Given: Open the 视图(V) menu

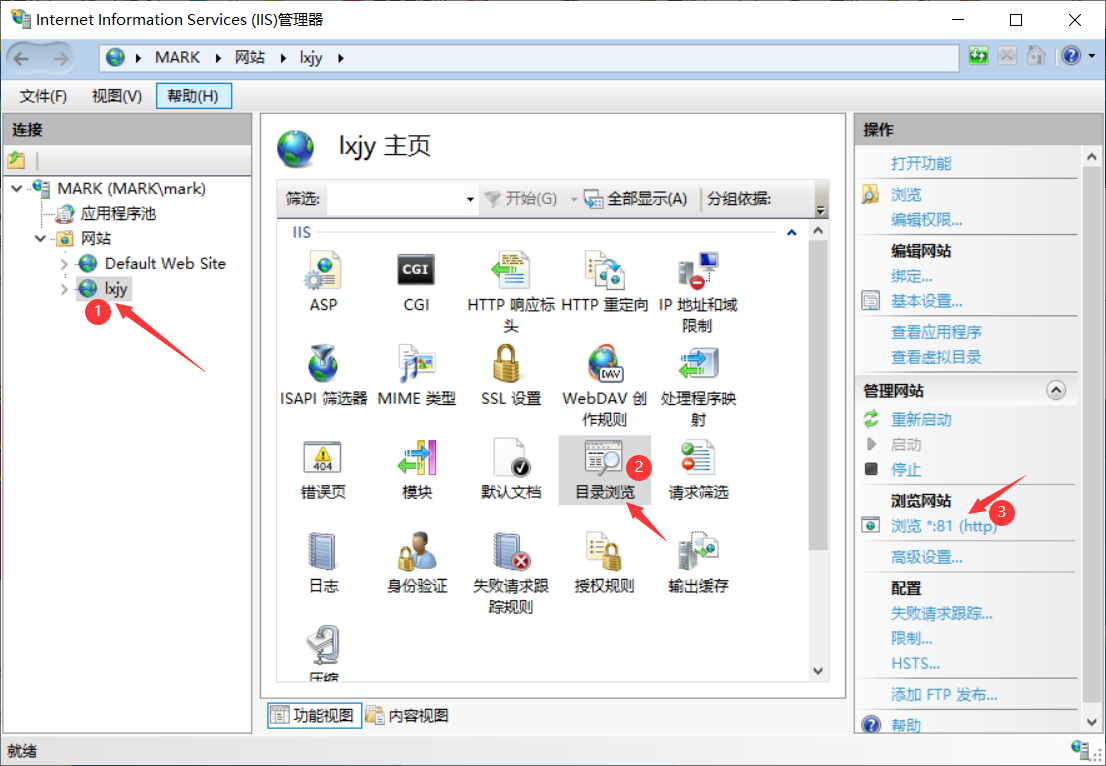Looking at the screenshot, I should pyautogui.click(x=116, y=96).
